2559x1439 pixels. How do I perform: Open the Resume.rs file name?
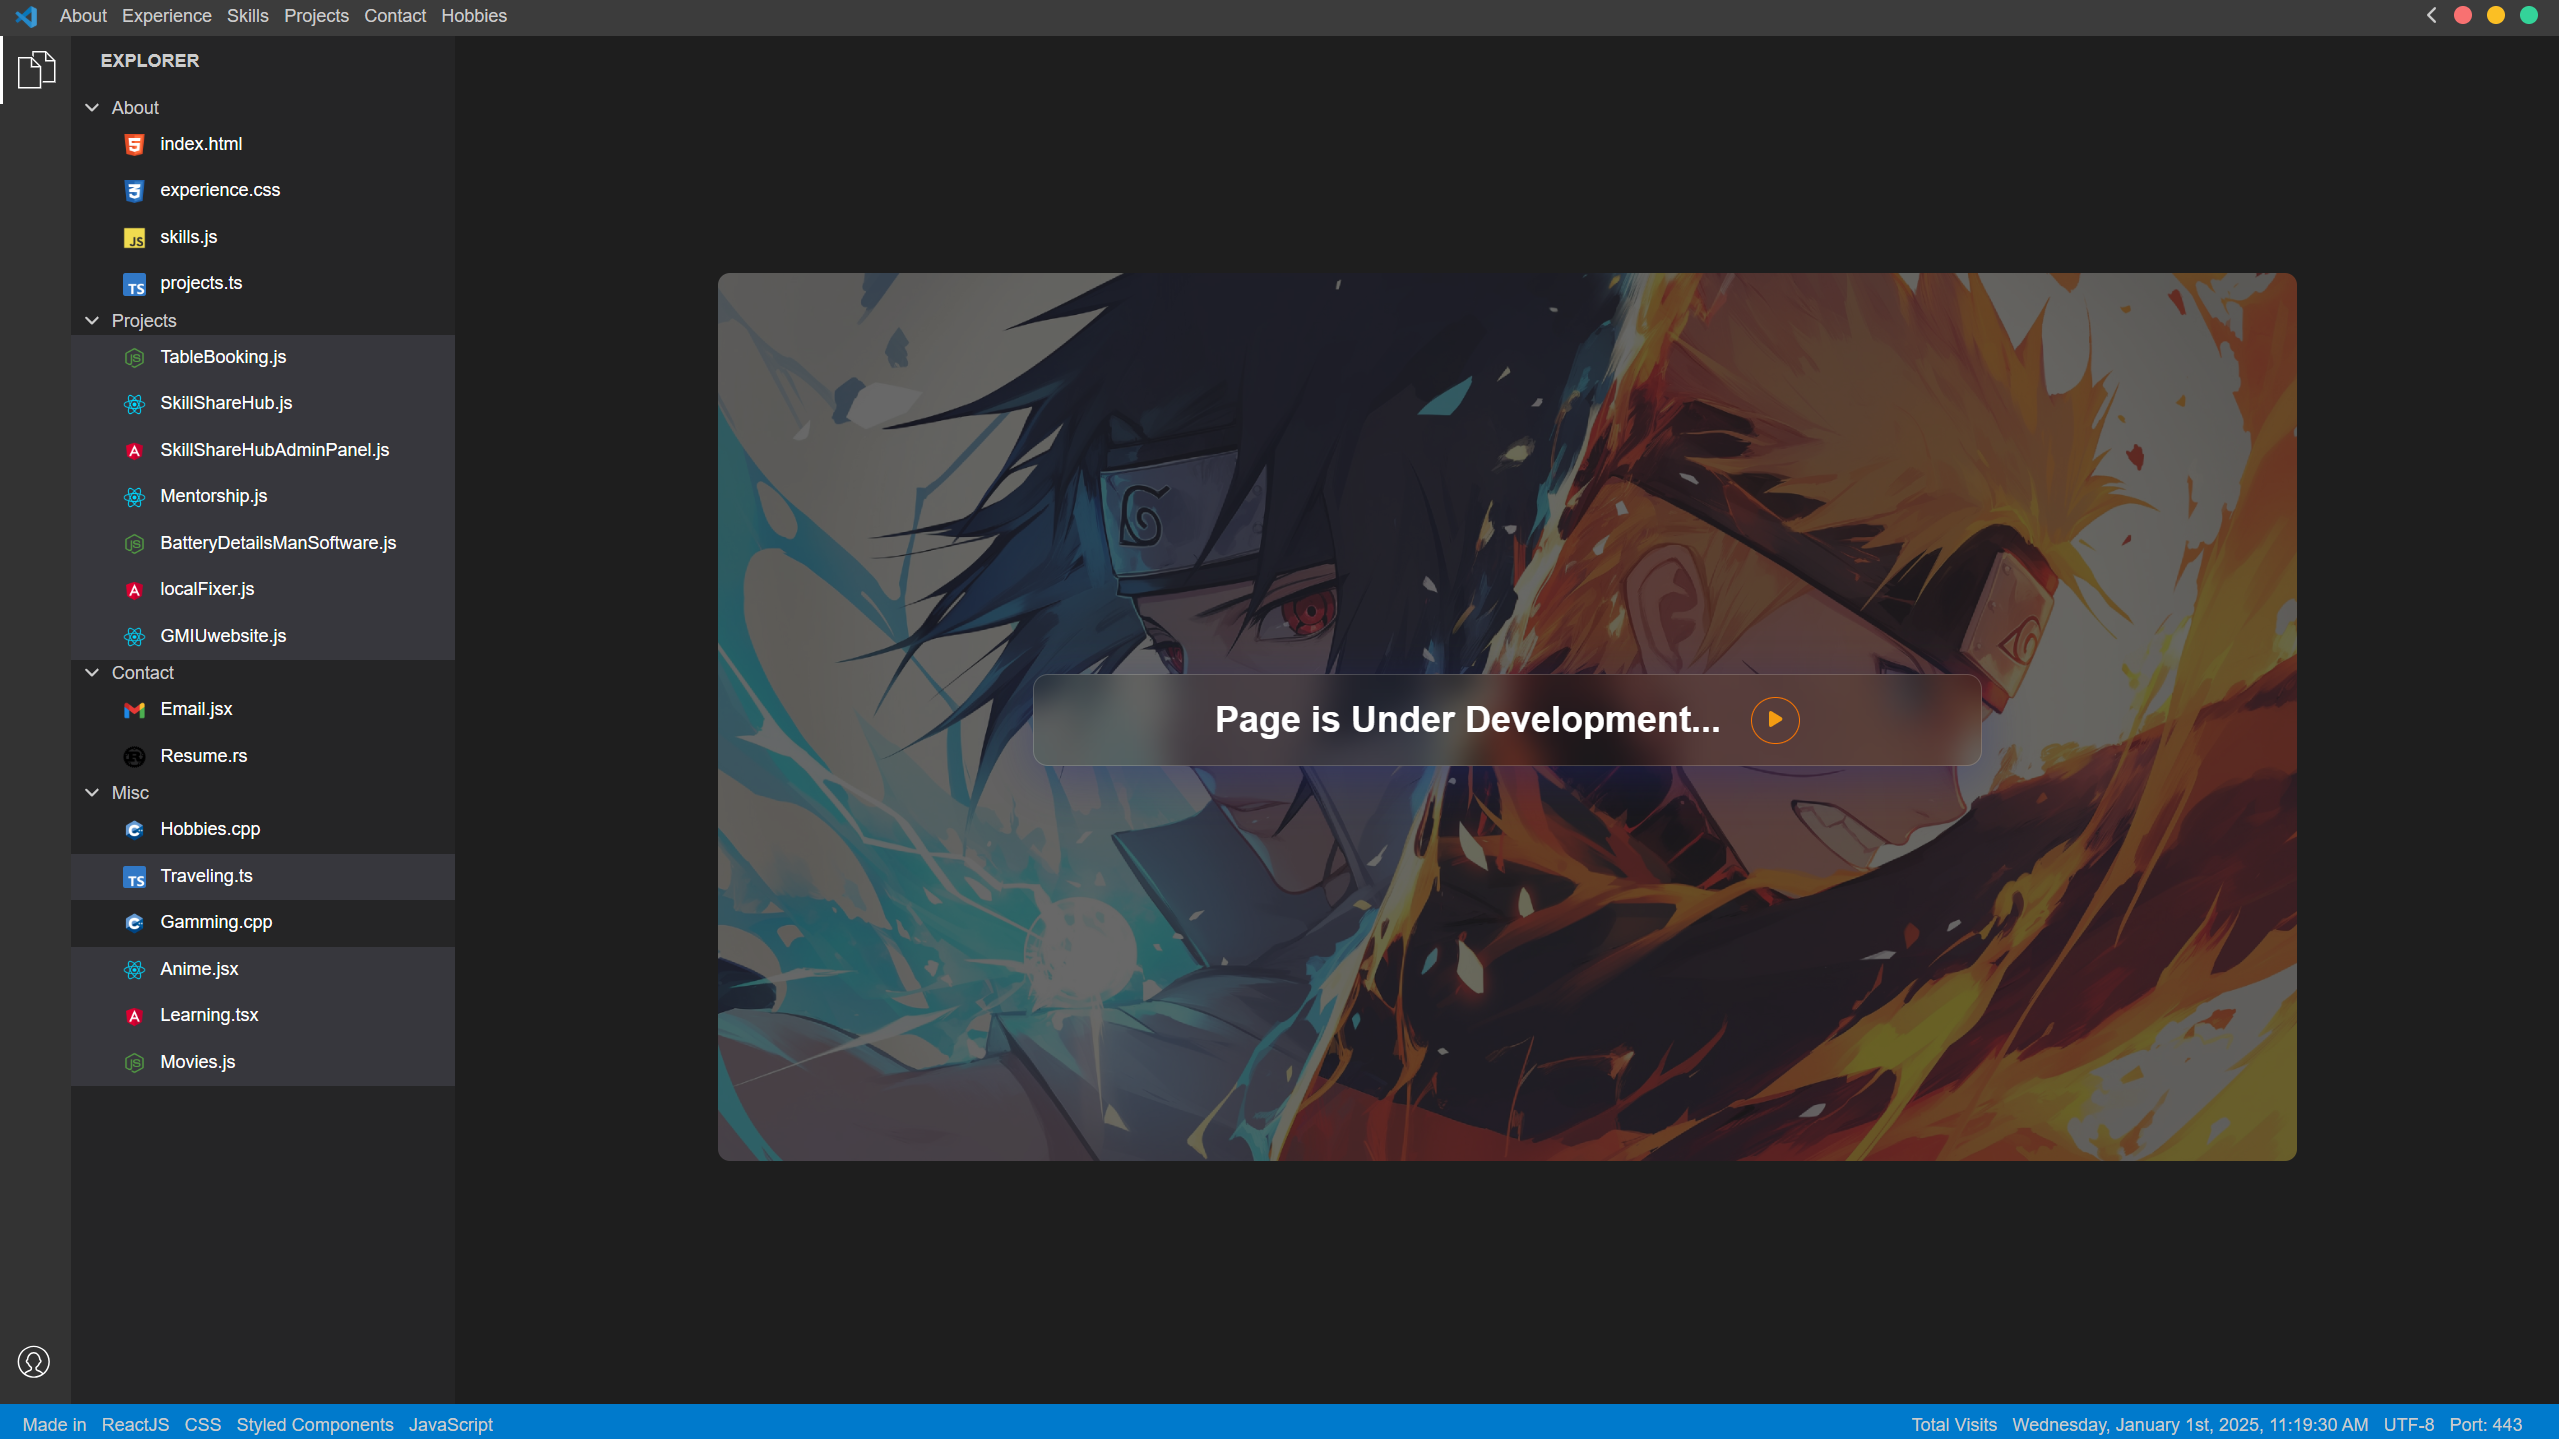coord(204,756)
